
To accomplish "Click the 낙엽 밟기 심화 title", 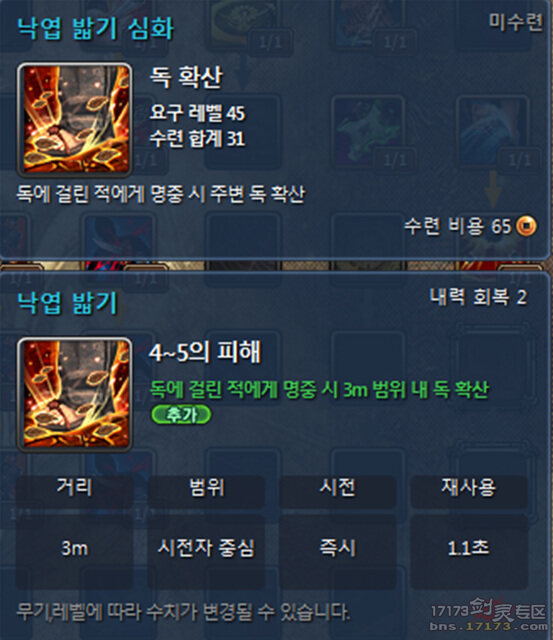I will [95, 29].
